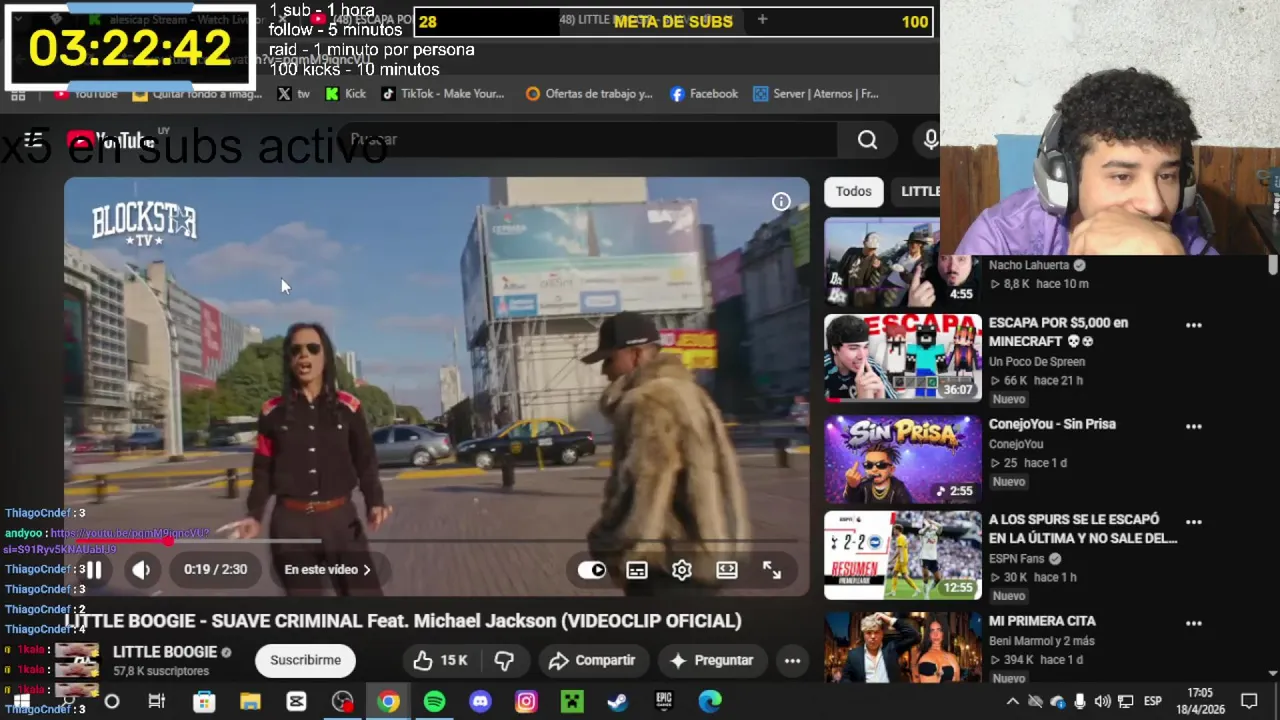Screen dimensions: 1280x720
Task: Open options for 'A LOS SPURS' video
Action: pos(1193,522)
